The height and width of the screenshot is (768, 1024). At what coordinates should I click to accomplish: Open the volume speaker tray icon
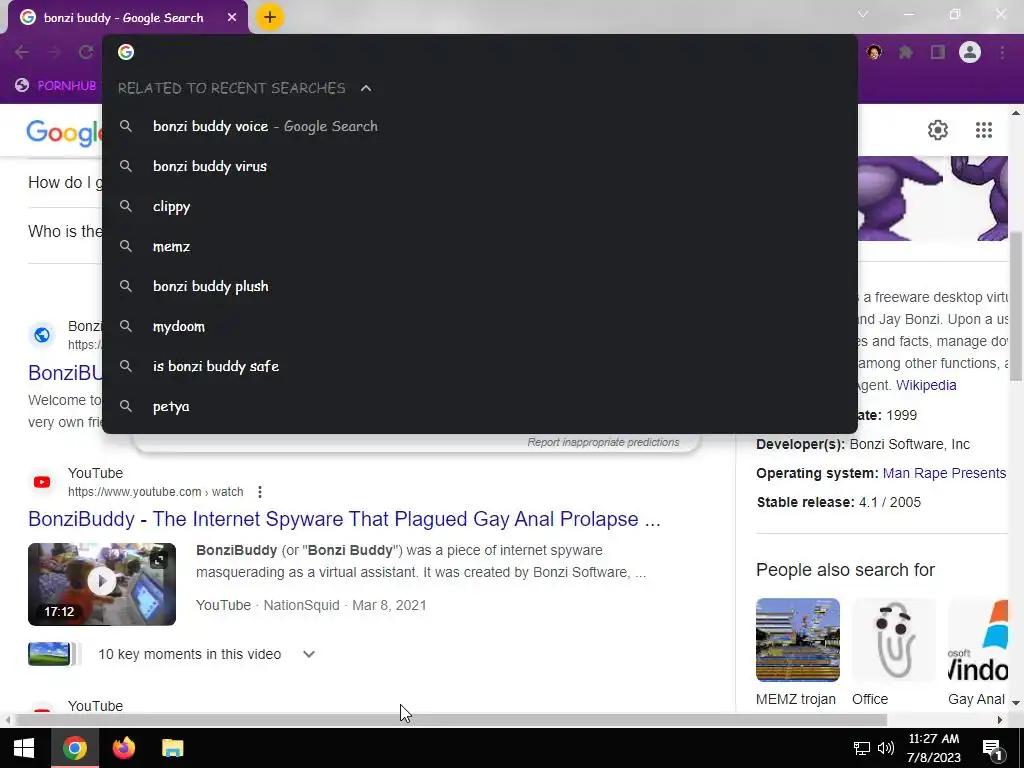point(886,748)
